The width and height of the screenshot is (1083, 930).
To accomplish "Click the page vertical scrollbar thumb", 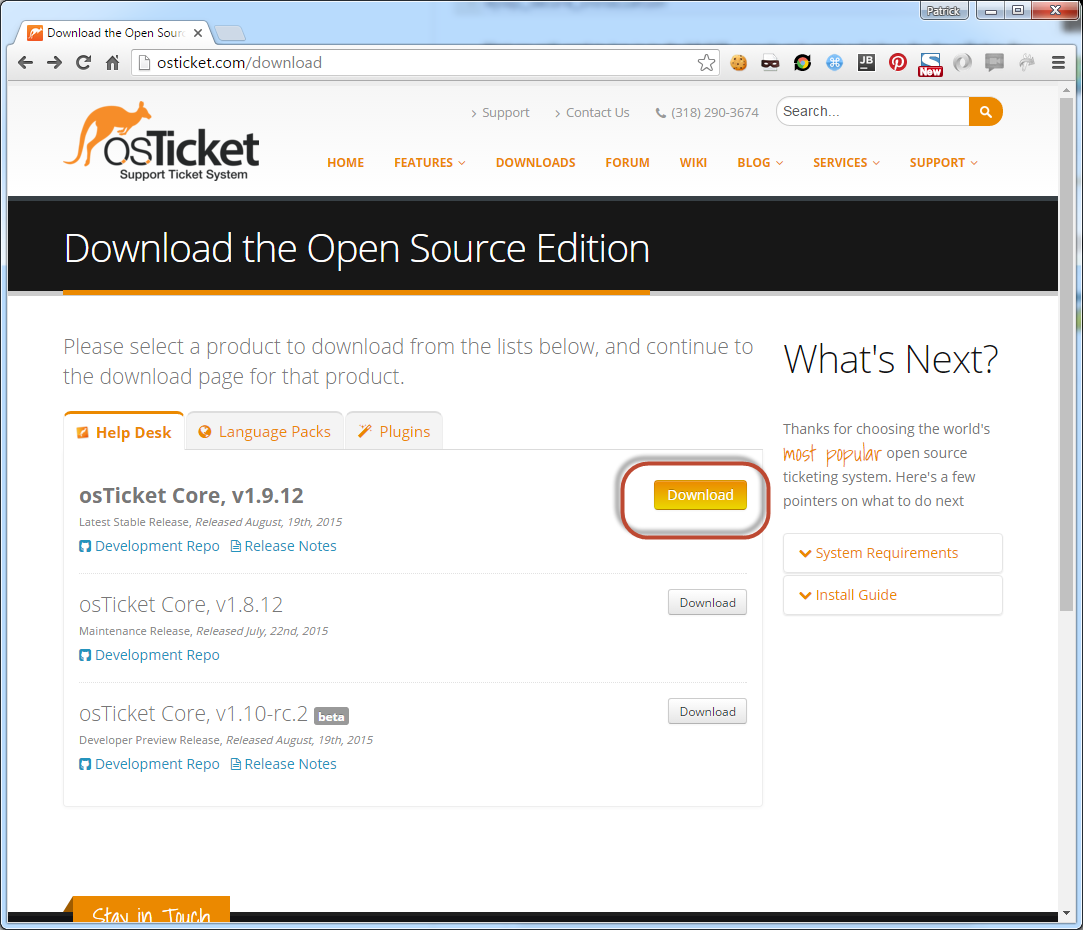I will point(1066,354).
